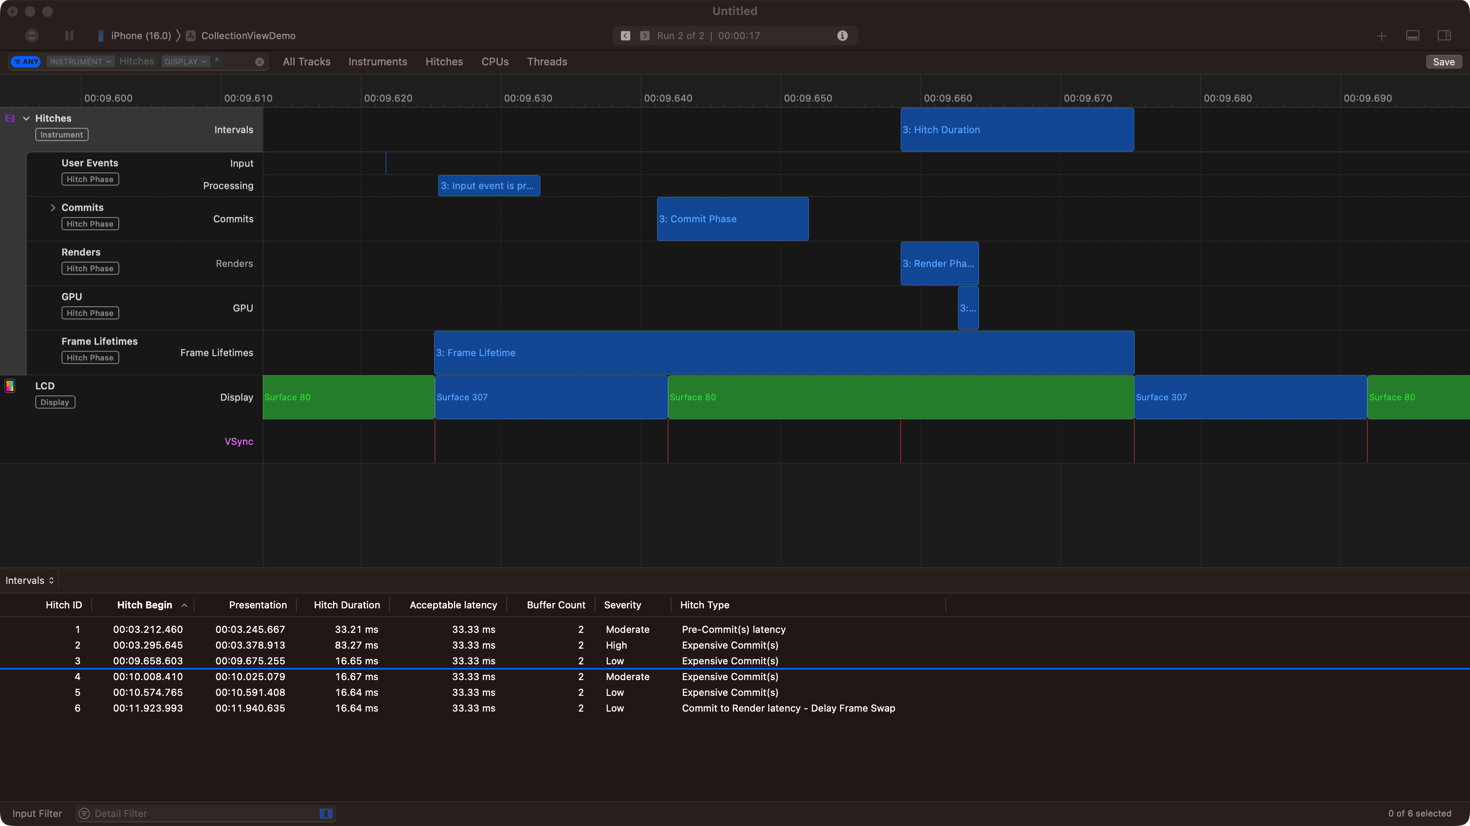Select hitch row 1 Pre-Commit(s) latency
Screen dimensions: 1470x826
pos(735,630)
